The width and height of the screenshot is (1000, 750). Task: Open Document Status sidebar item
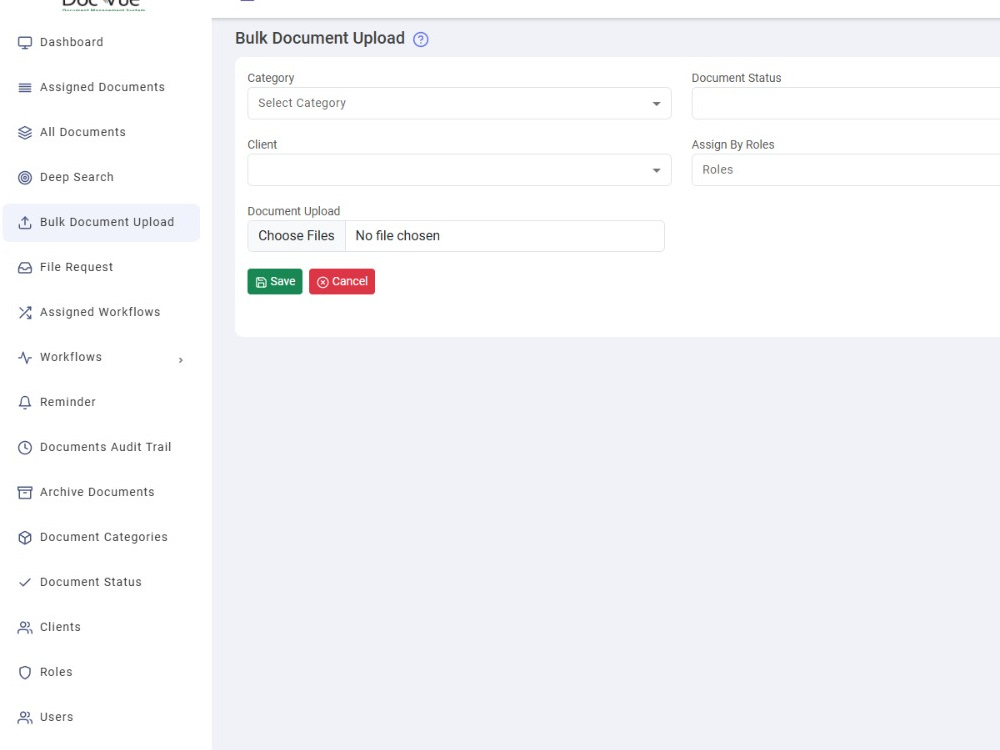[x=91, y=582]
